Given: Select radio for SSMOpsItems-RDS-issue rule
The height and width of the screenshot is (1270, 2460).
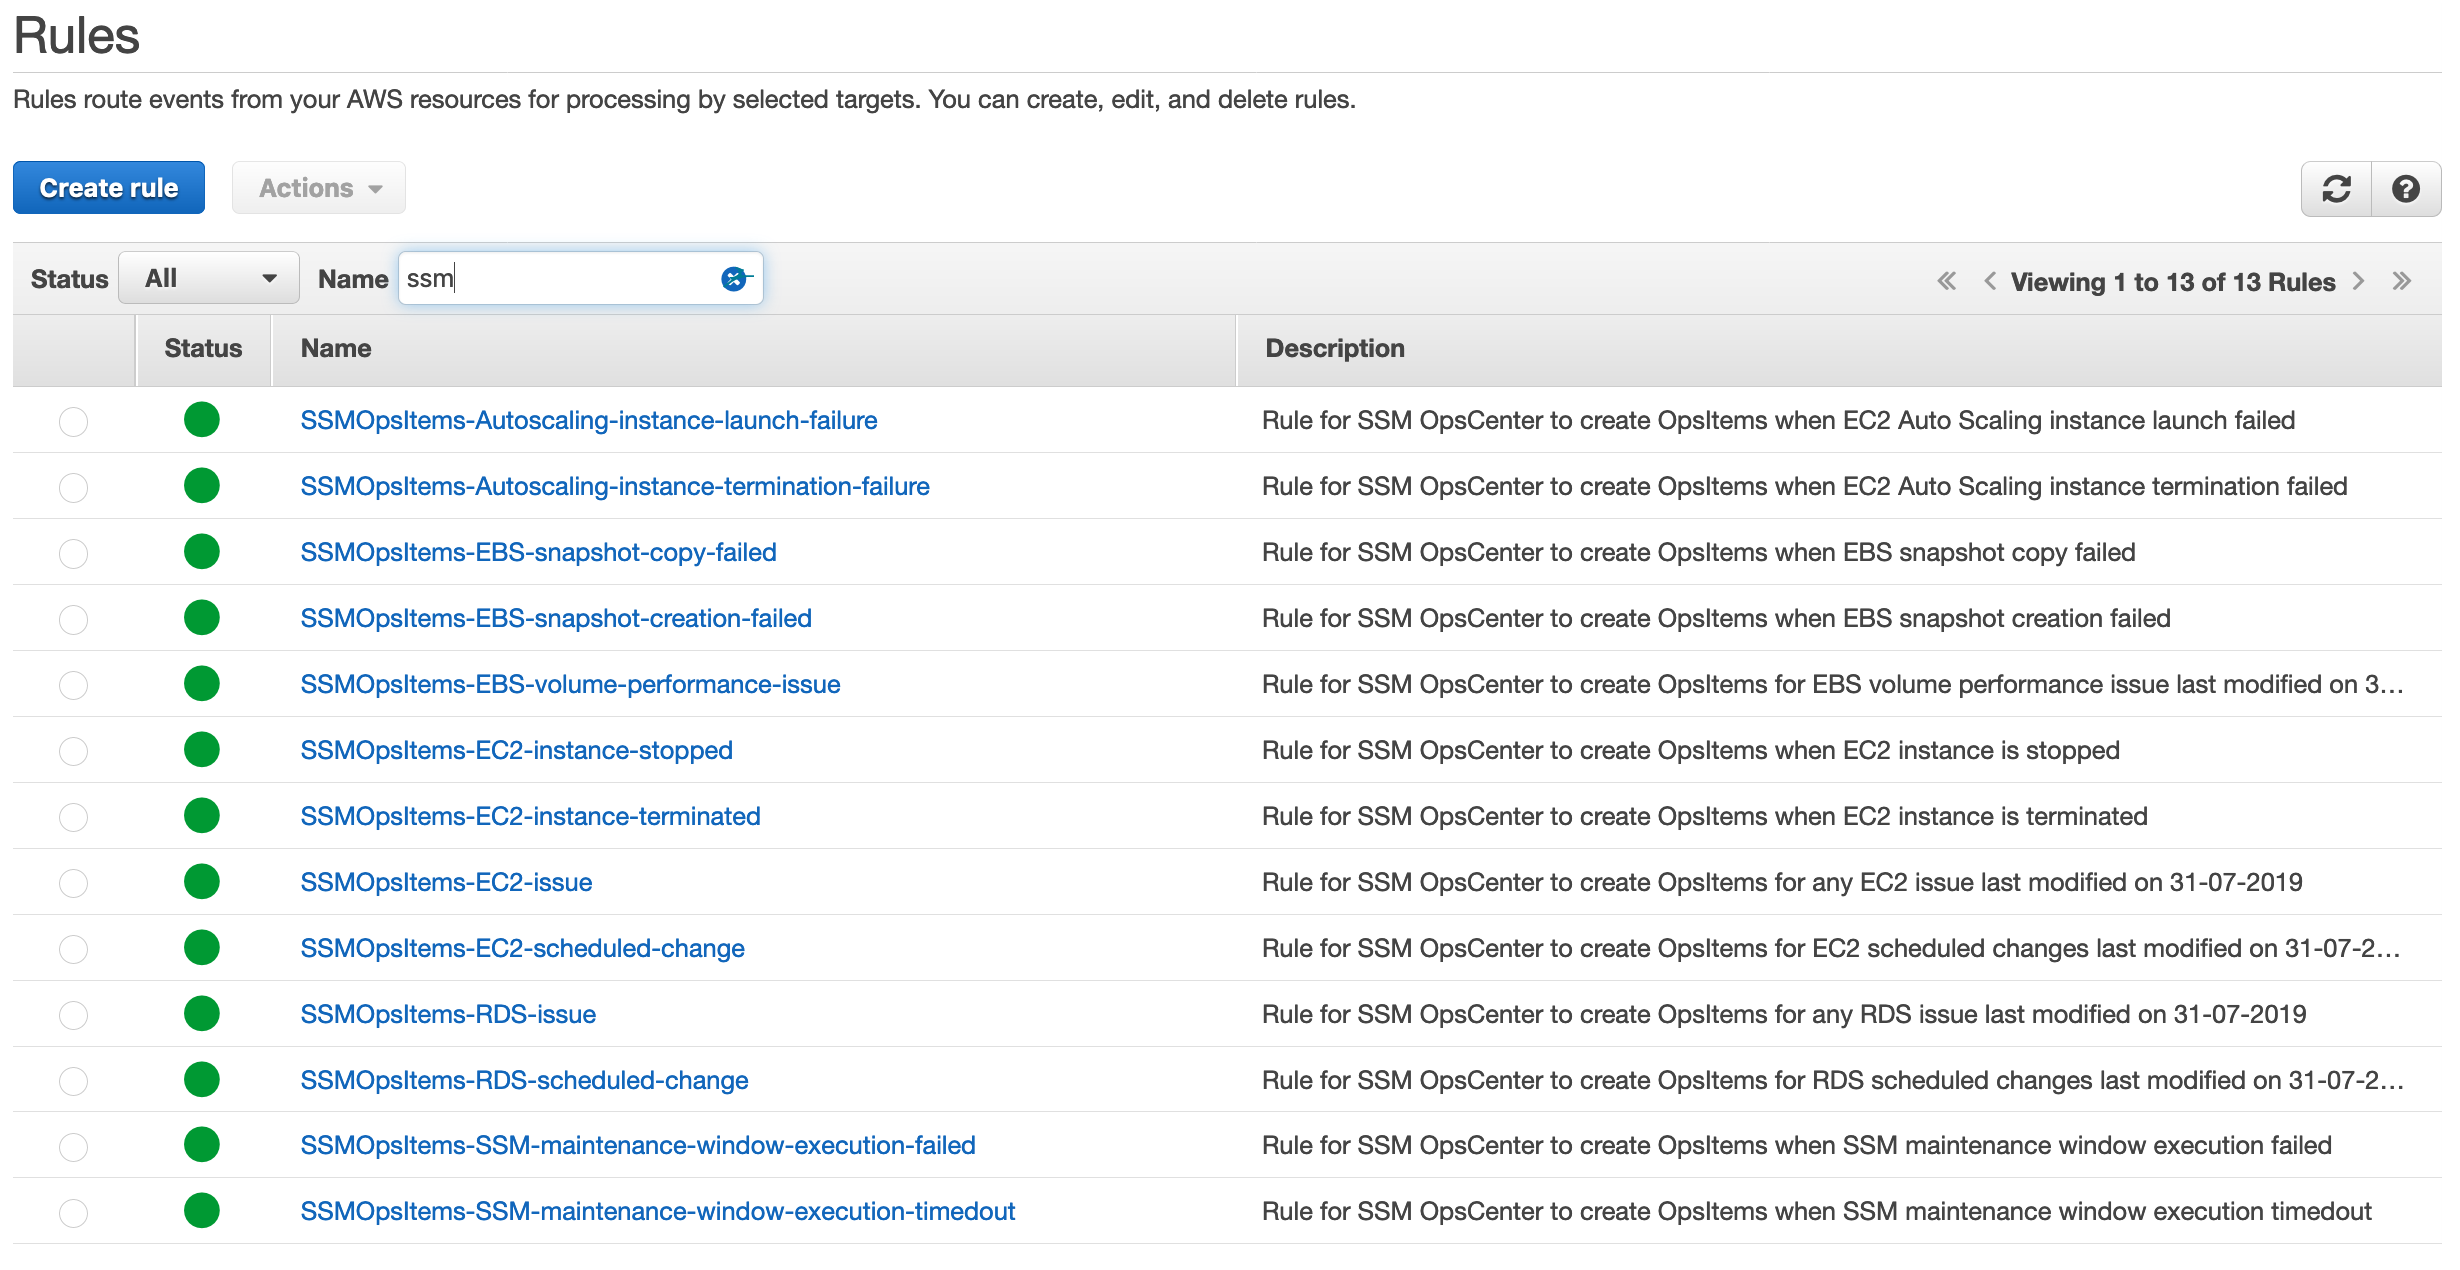Looking at the screenshot, I should coord(73,1015).
